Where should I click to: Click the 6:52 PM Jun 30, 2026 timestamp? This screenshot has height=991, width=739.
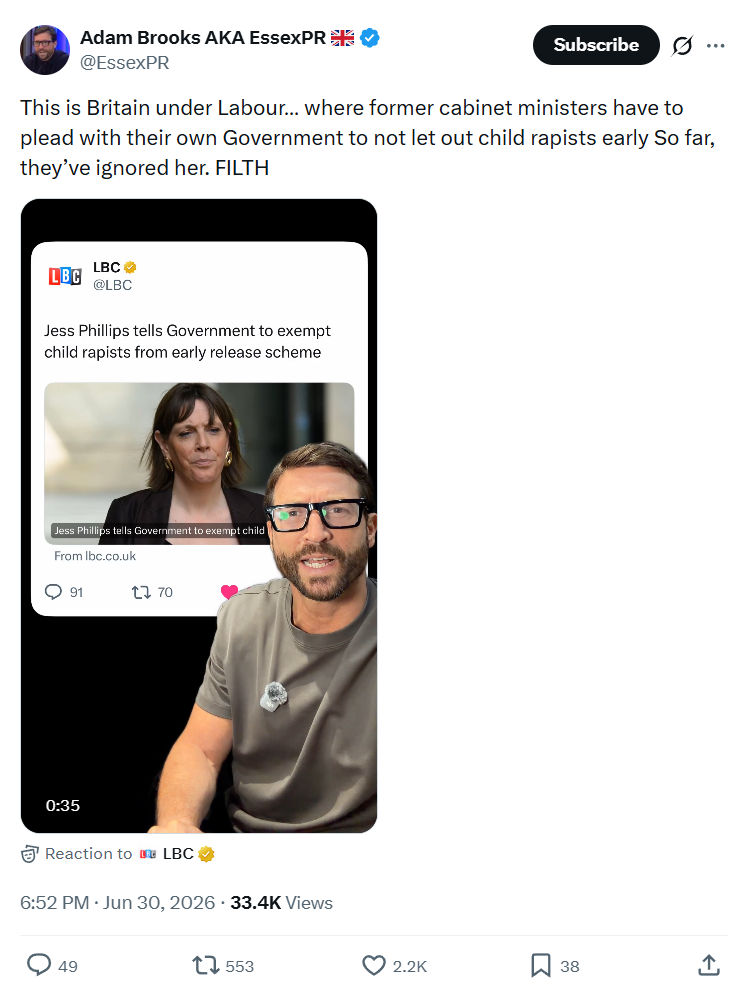118,903
